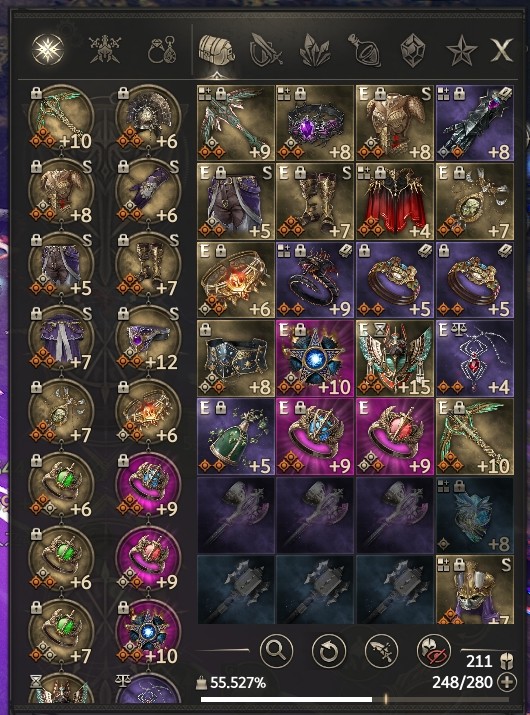Viewport: 530px width, 715px height.
Task: Select the glowing compass star icon
Action: coord(48,49)
